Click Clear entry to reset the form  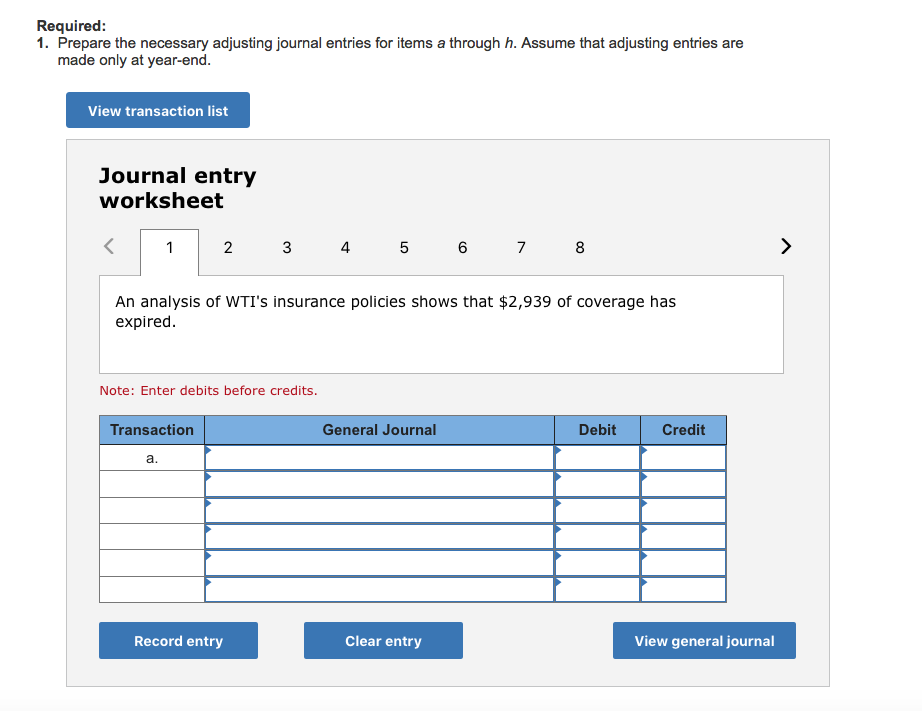[x=383, y=640]
